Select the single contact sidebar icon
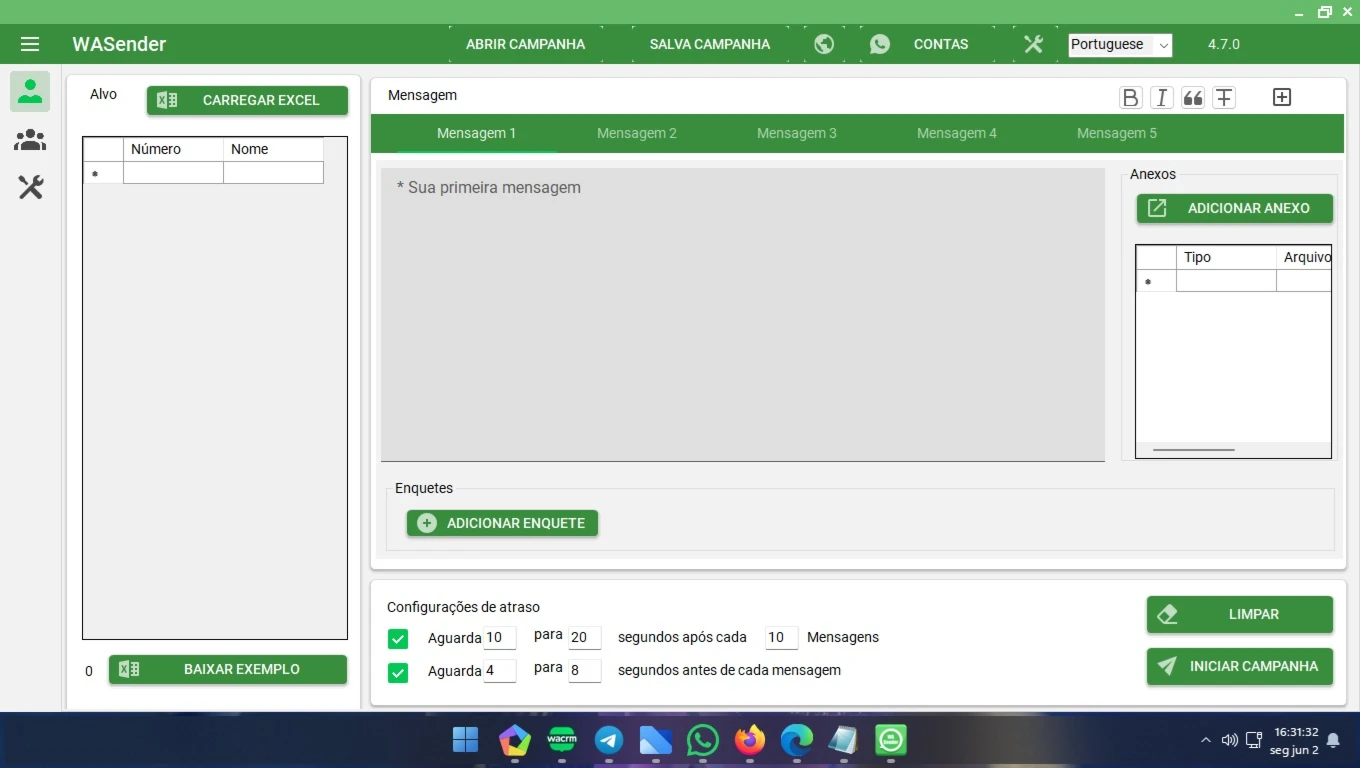The height and width of the screenshot is (768, 1360). click(x=30, y=91)
